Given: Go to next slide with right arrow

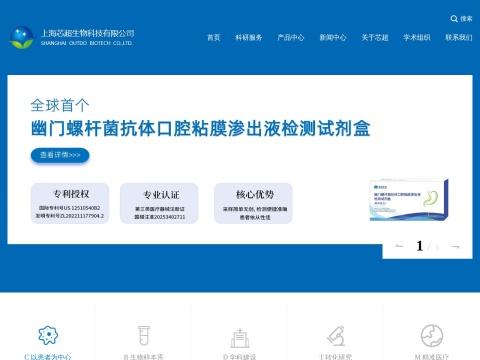Looking at the screenshot, I should tap(456, 247).
